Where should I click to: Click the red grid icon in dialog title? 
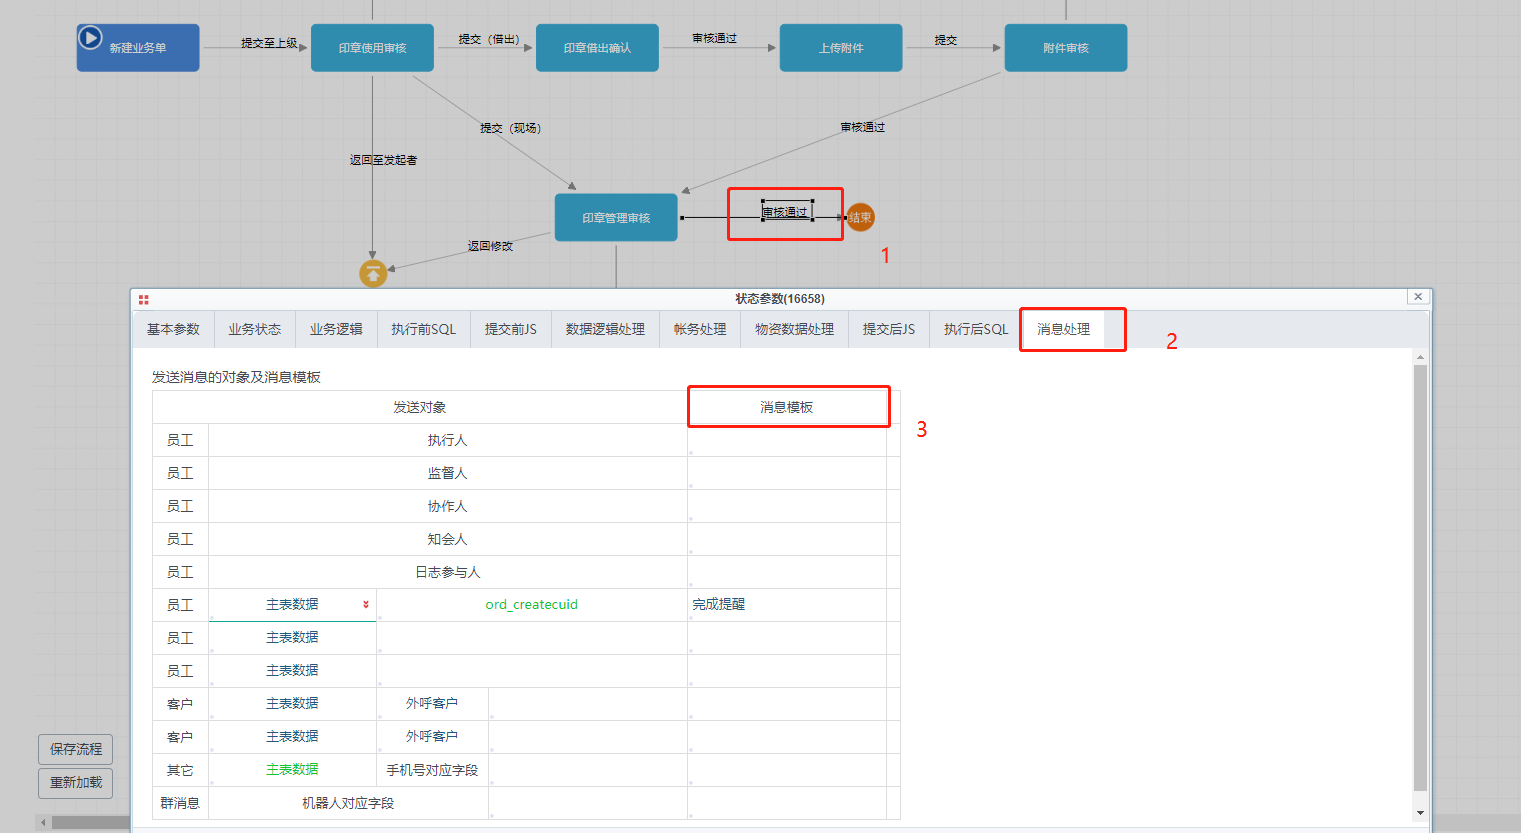(x=144, y=299)
